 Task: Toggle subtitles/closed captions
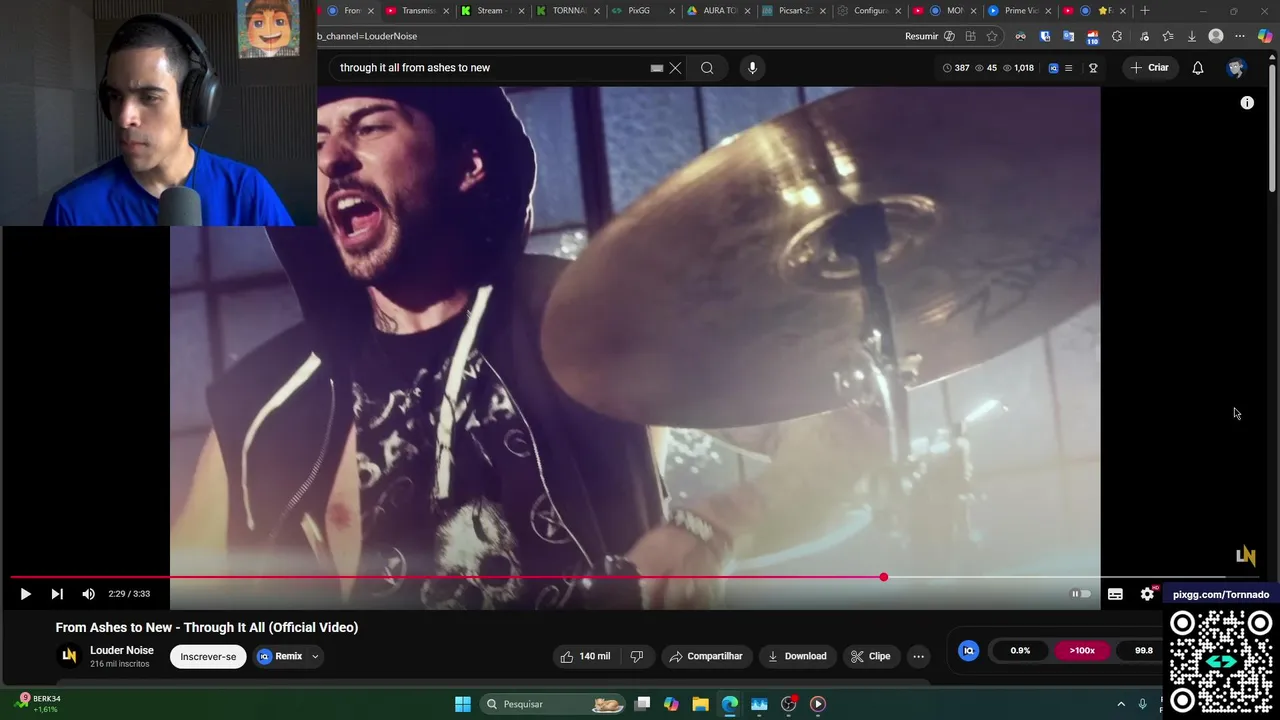pos(1115,594)
